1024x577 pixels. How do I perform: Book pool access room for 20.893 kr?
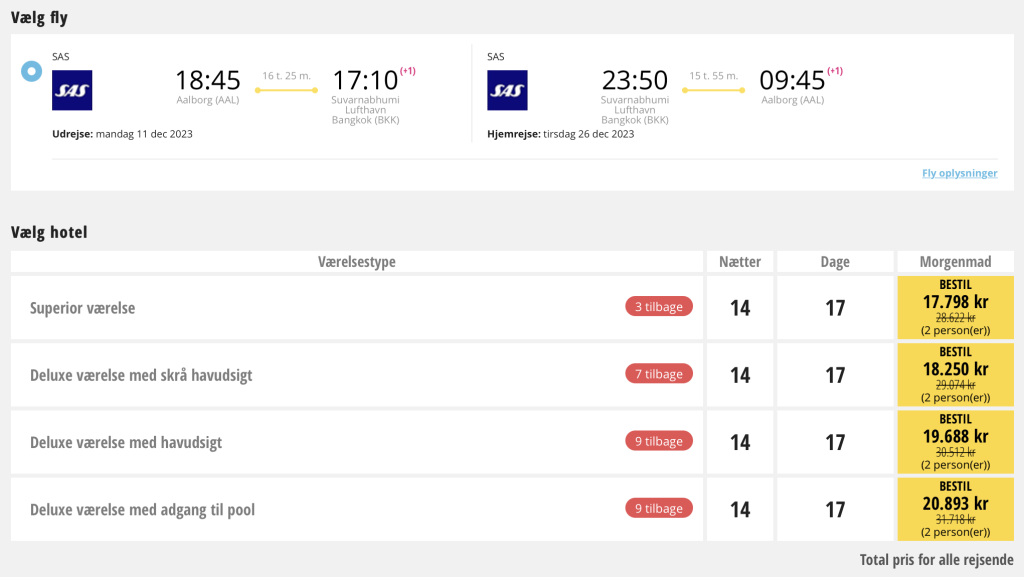[955, 509]
